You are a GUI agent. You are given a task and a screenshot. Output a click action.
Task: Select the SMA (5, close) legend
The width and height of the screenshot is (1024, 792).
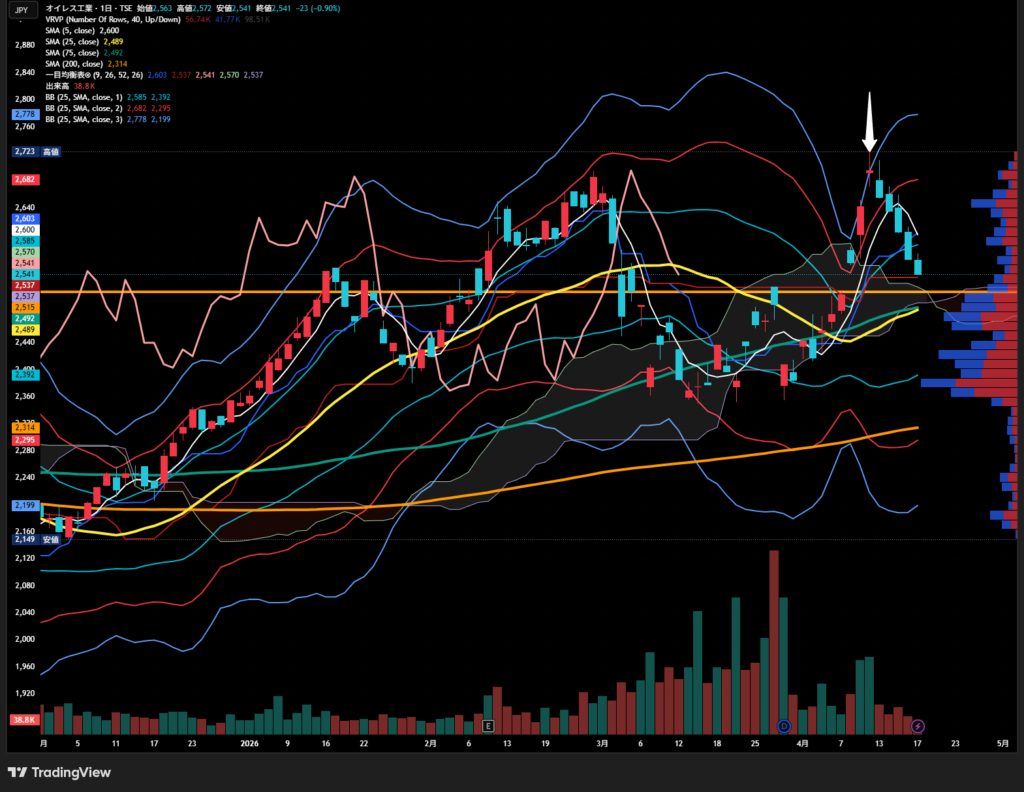(x=76, y=30)
